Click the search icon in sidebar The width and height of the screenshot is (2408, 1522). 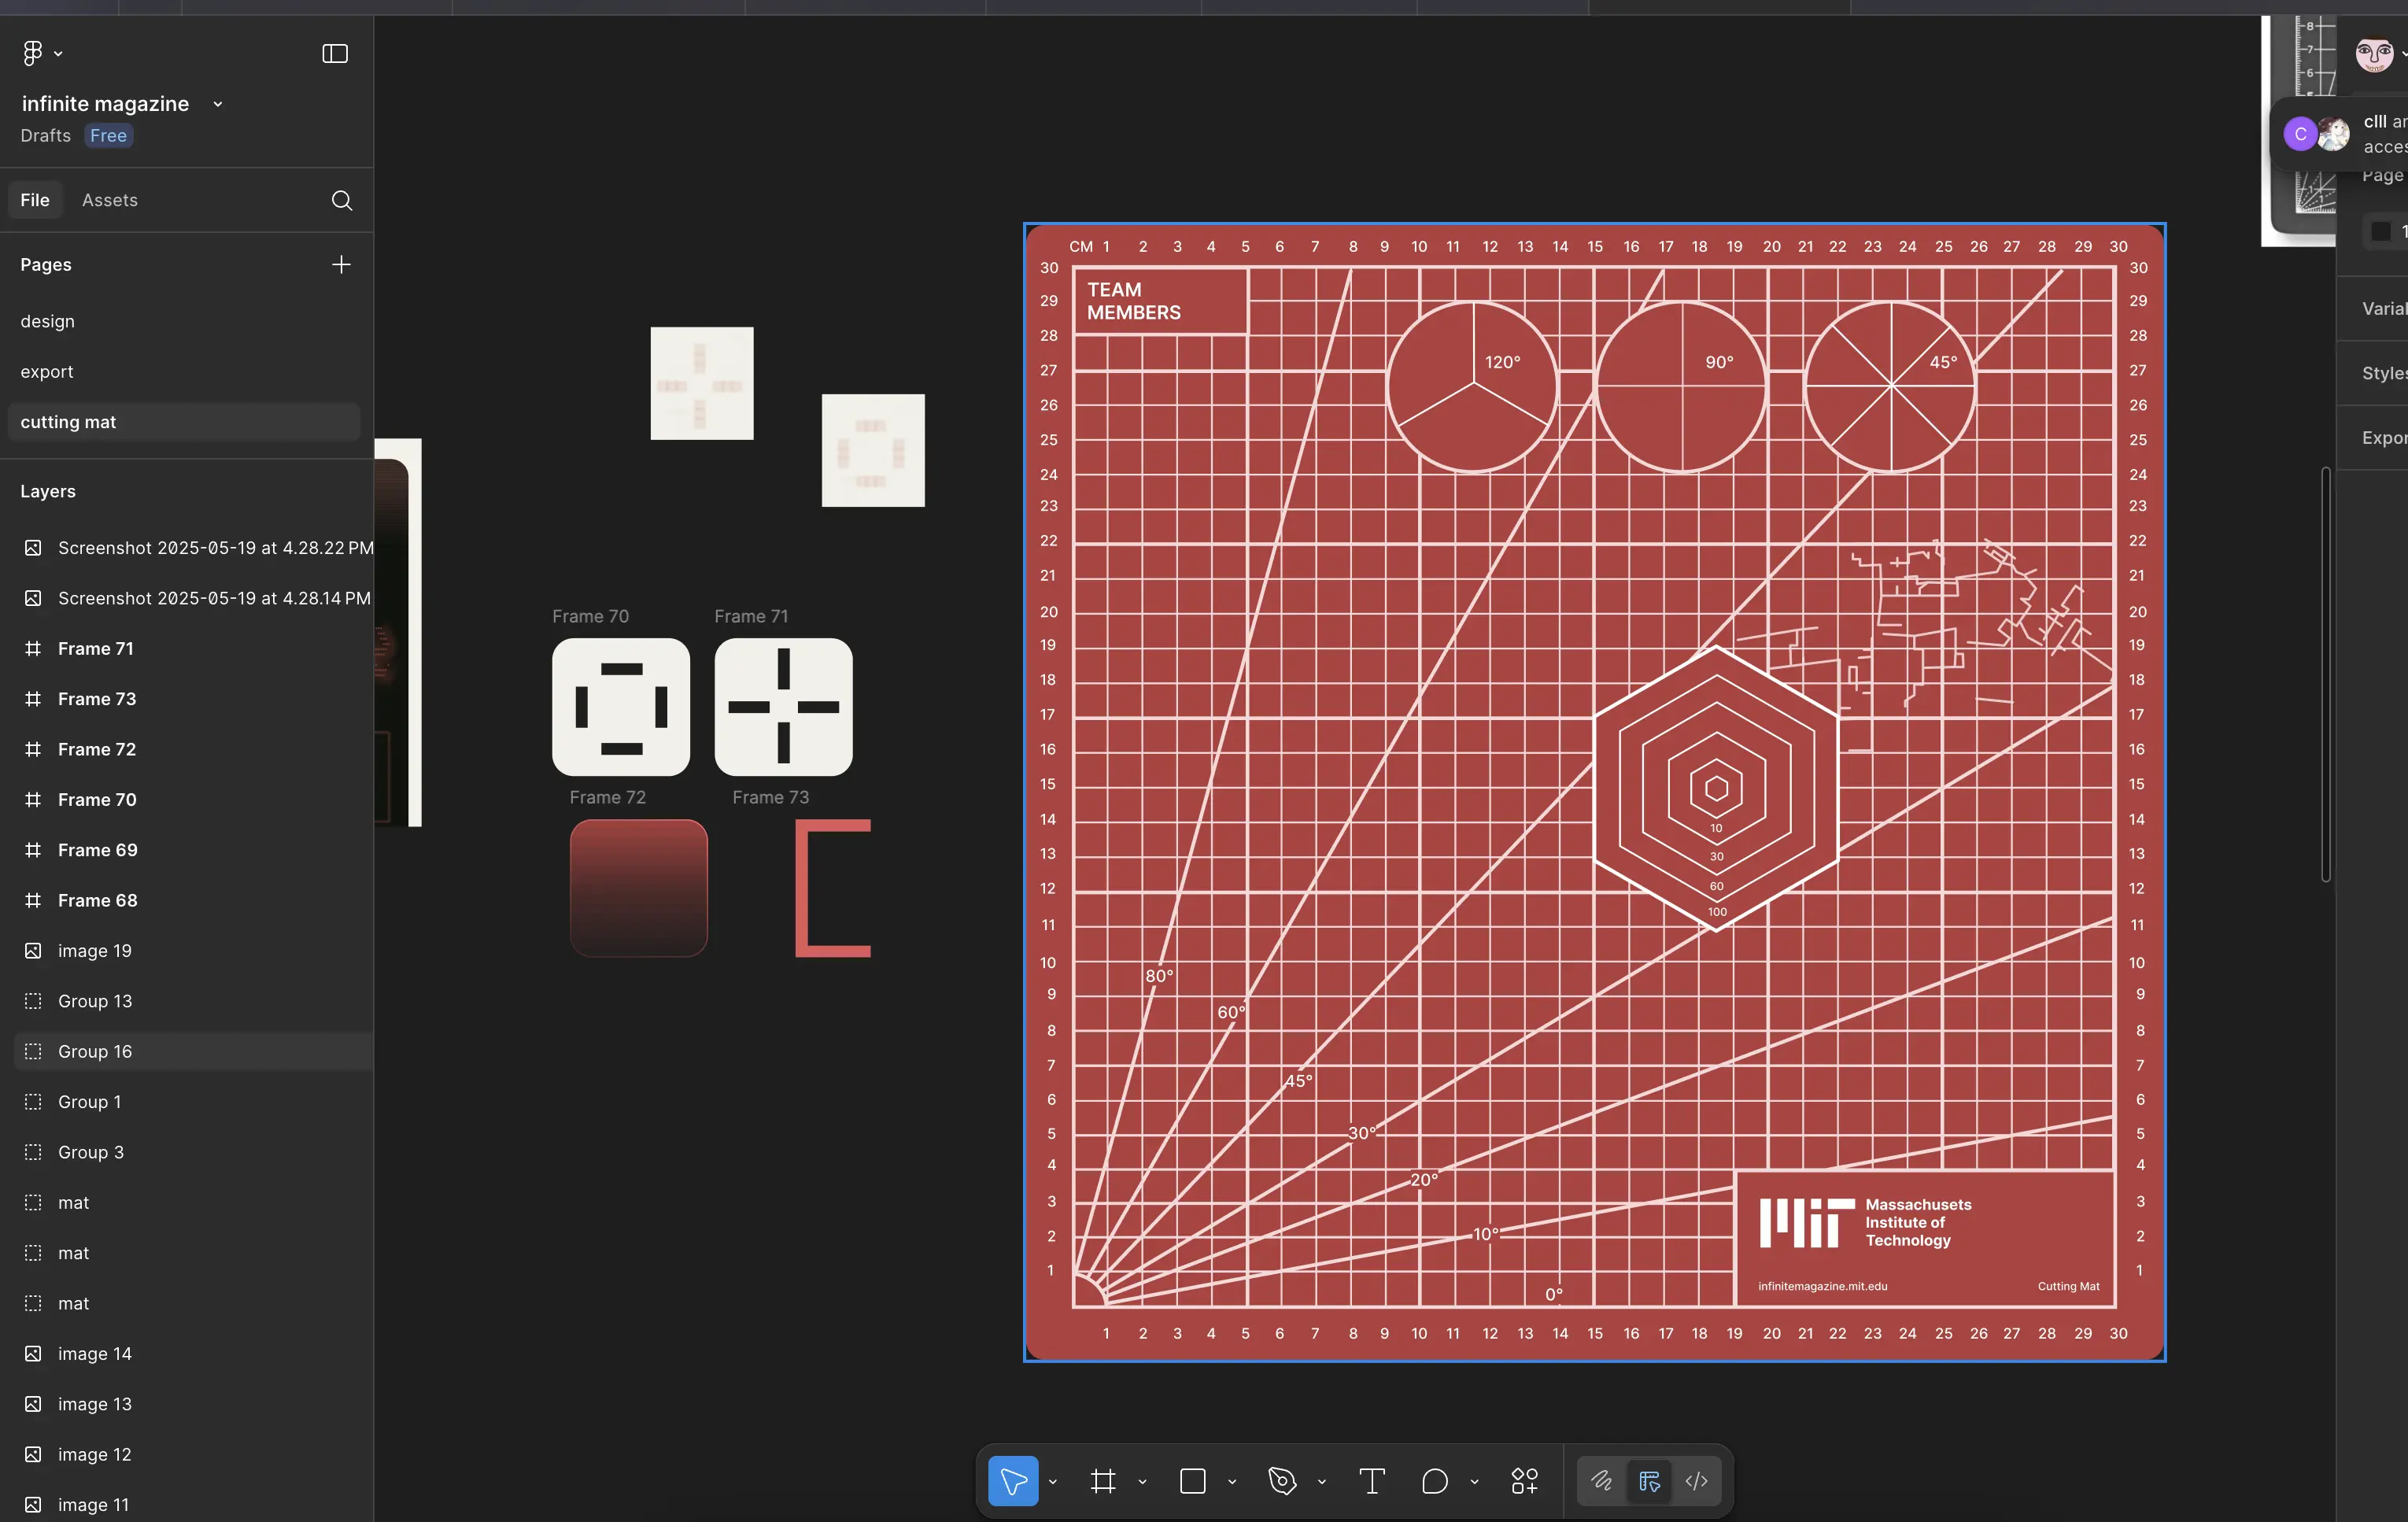click(x=341, y=200)
